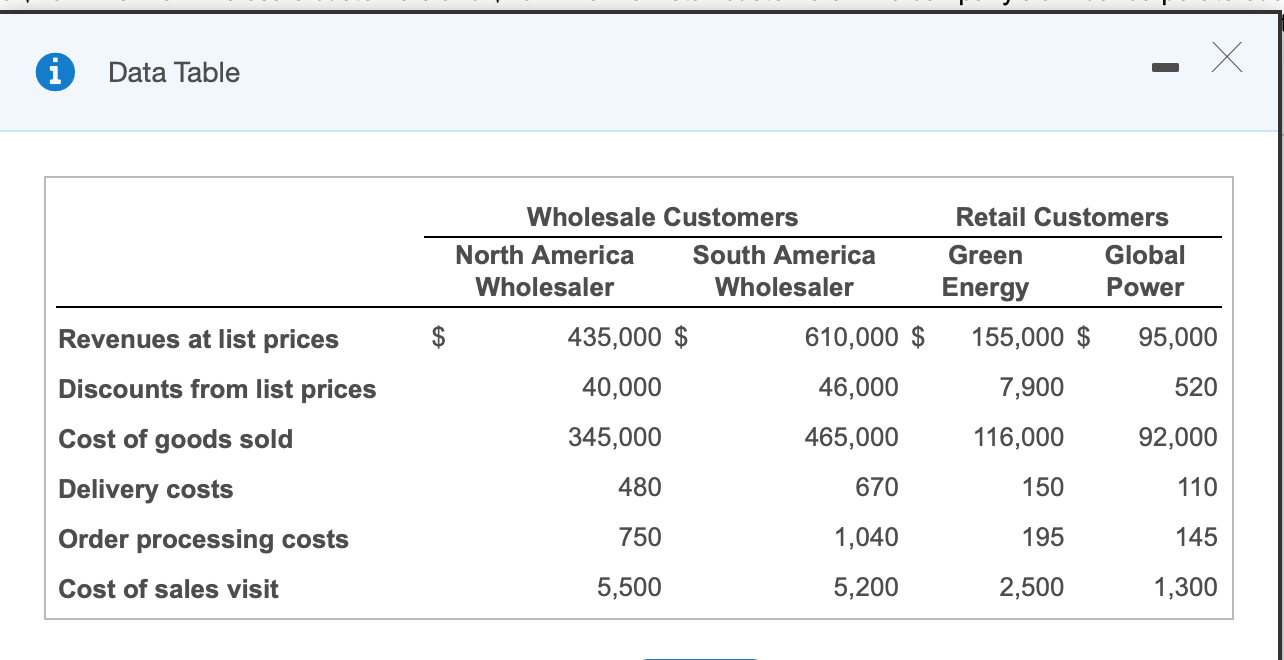Click the Wholesale Customers heading
Image resolution: width=1284 pixels, height=660 pixels.
click(662, 217)
